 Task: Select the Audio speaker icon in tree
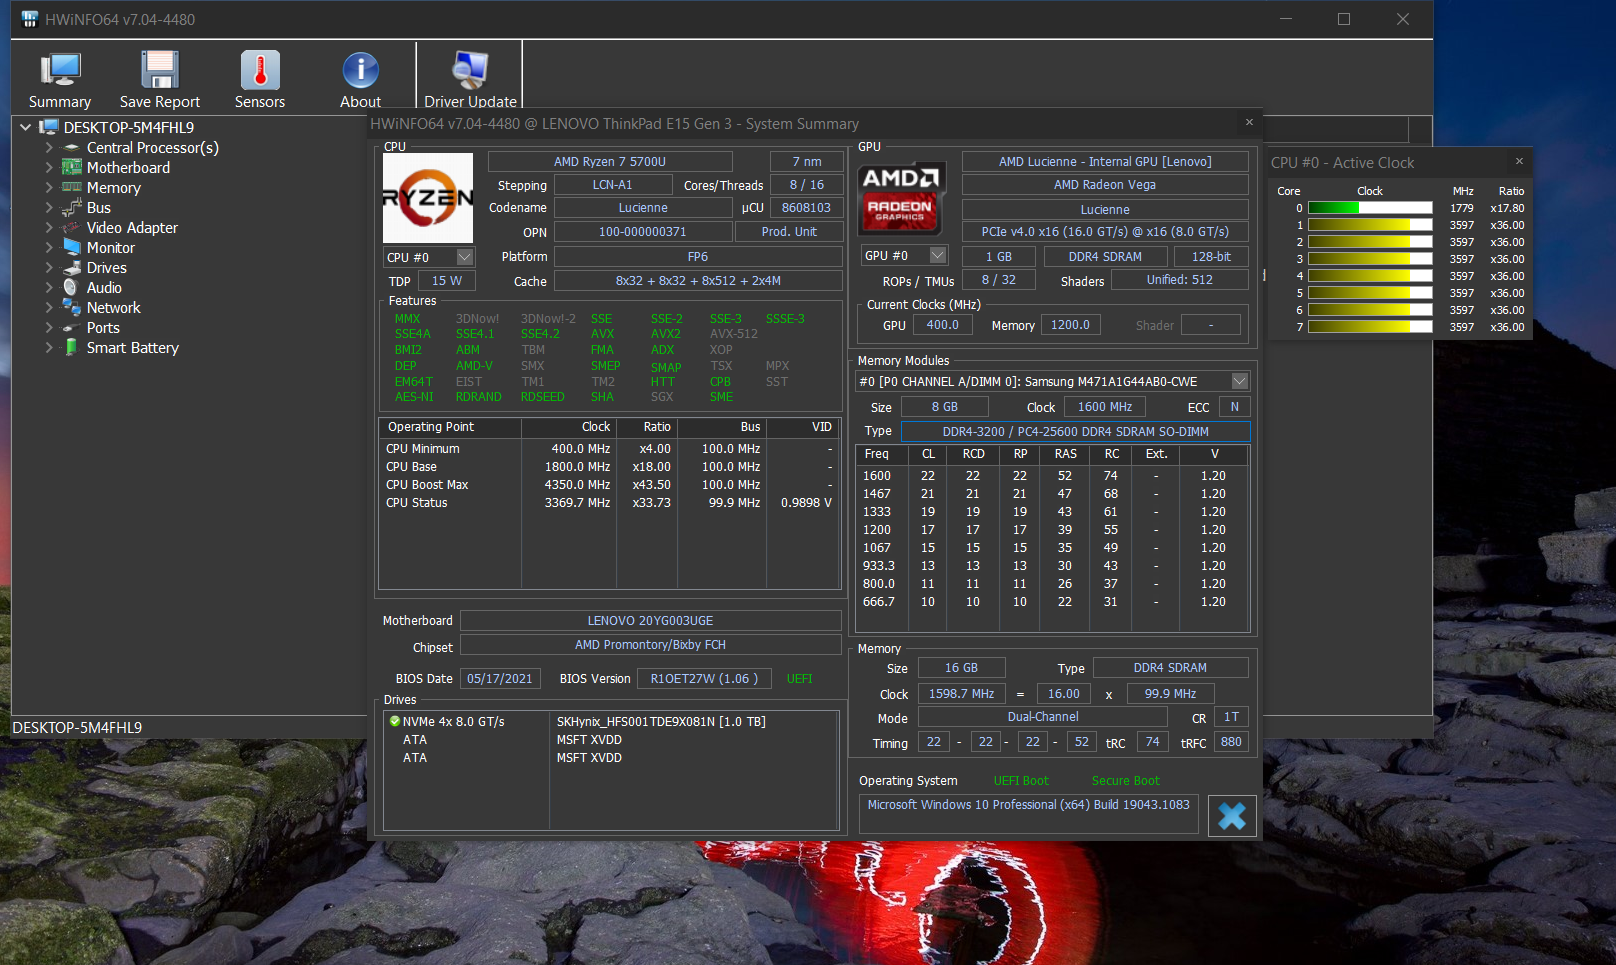(71, 288)
